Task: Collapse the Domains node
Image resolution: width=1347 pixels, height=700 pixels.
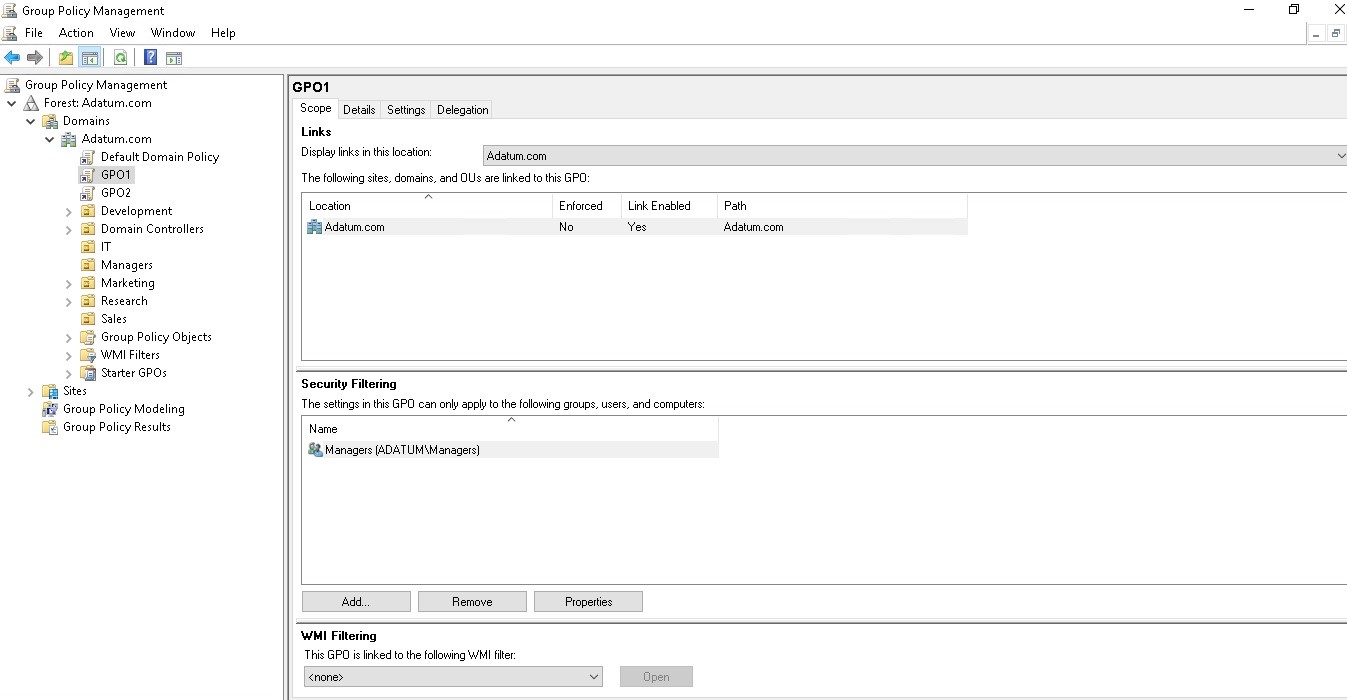Action: coord(31,121)
